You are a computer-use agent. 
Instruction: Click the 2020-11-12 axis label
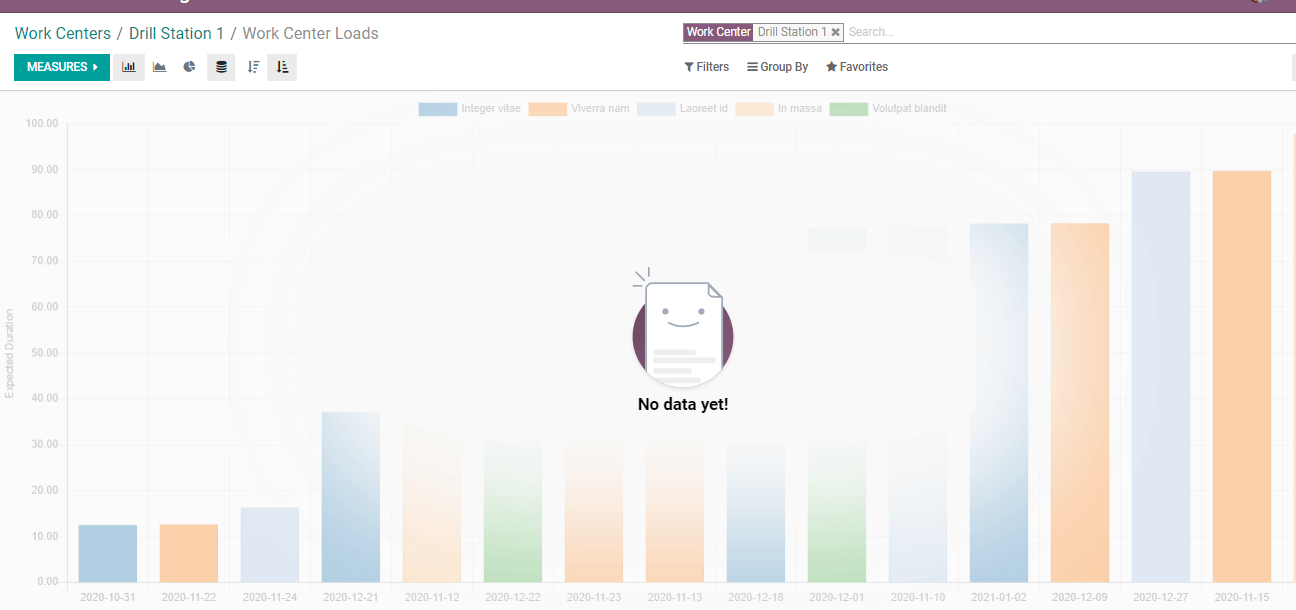tap(432, 597)
